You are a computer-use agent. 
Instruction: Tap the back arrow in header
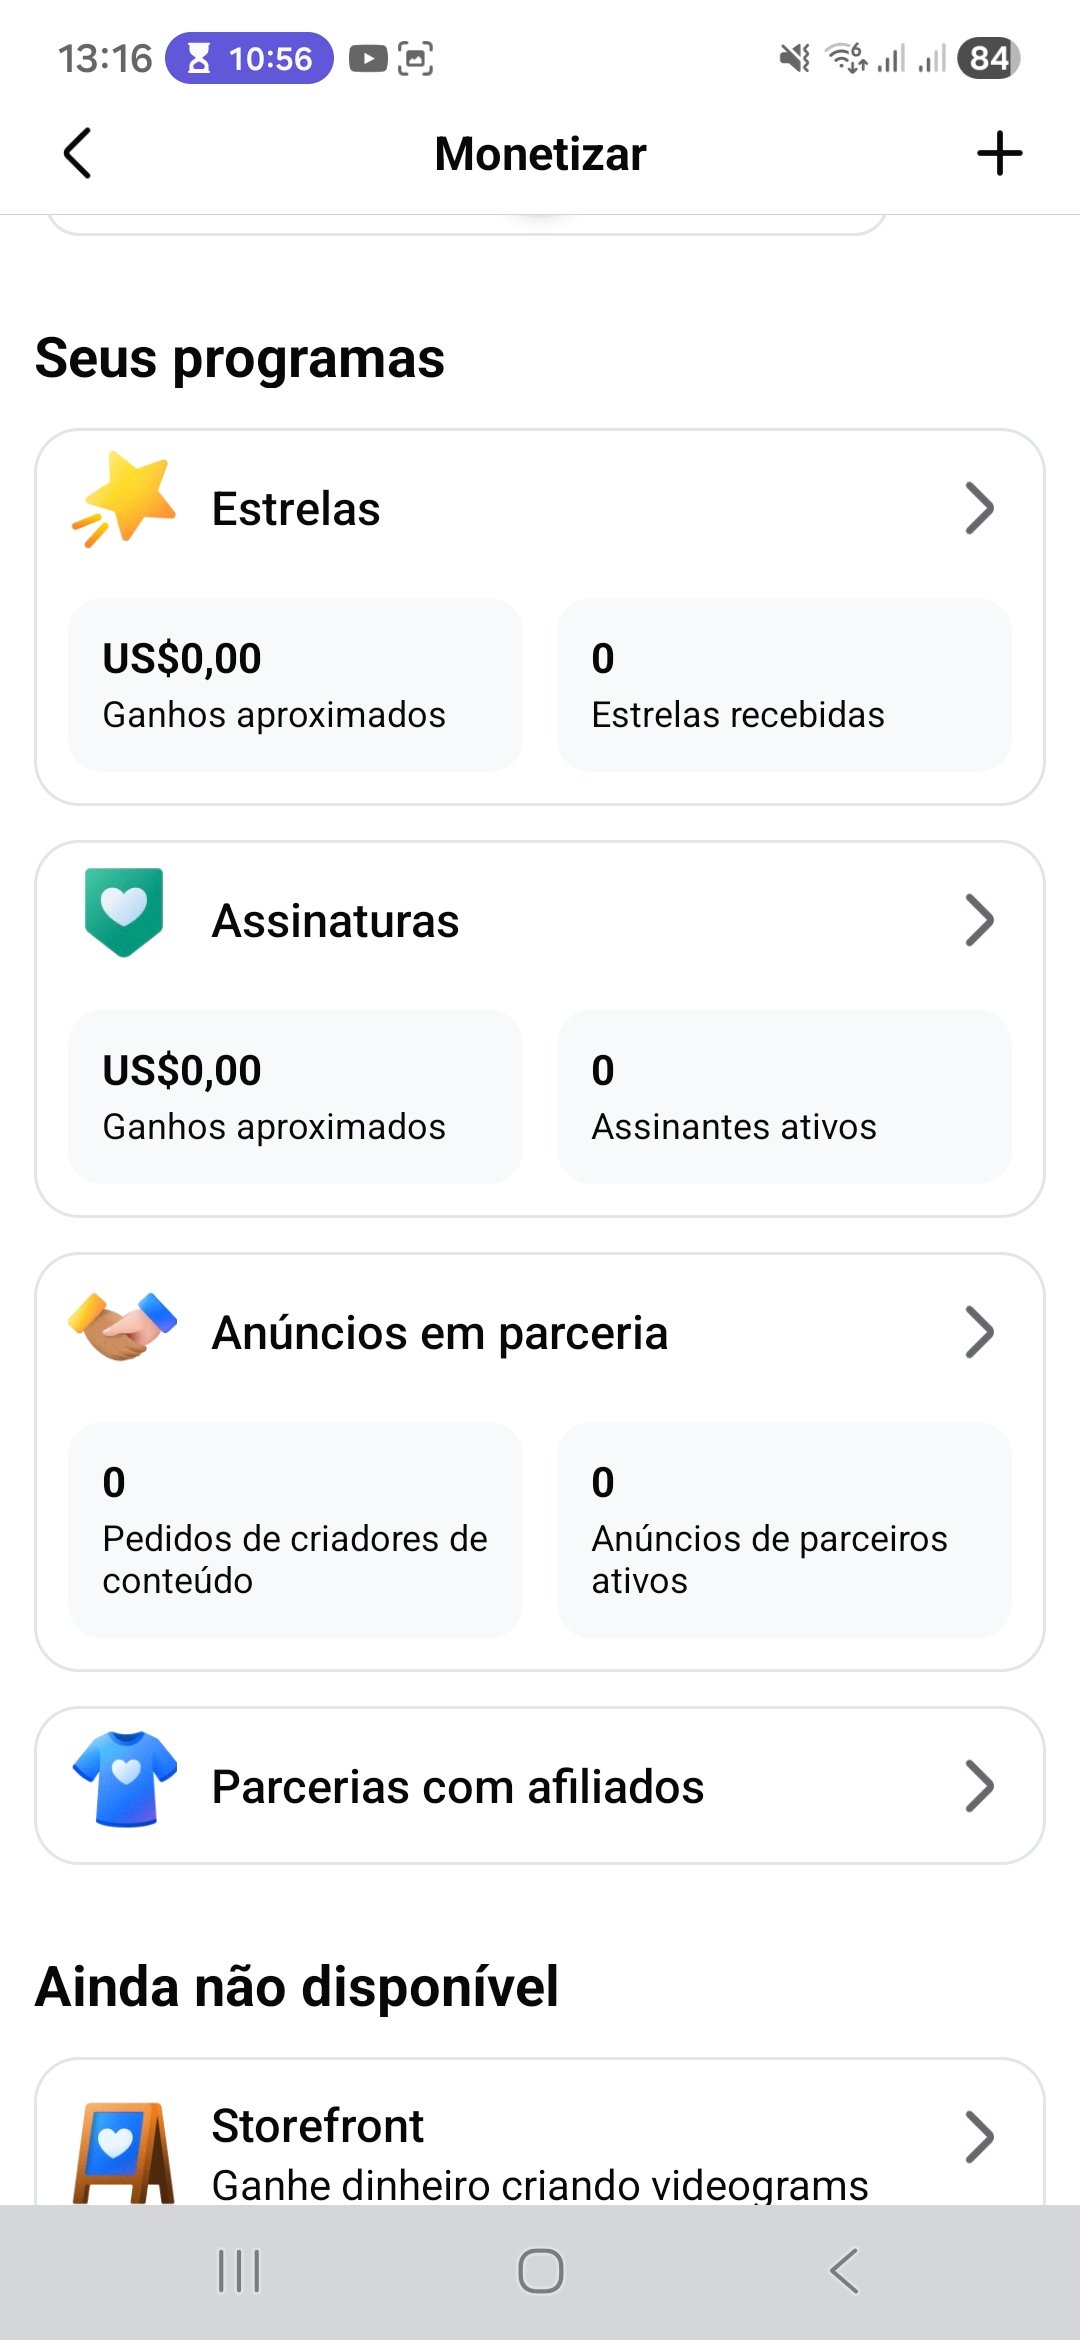[78, 154]
